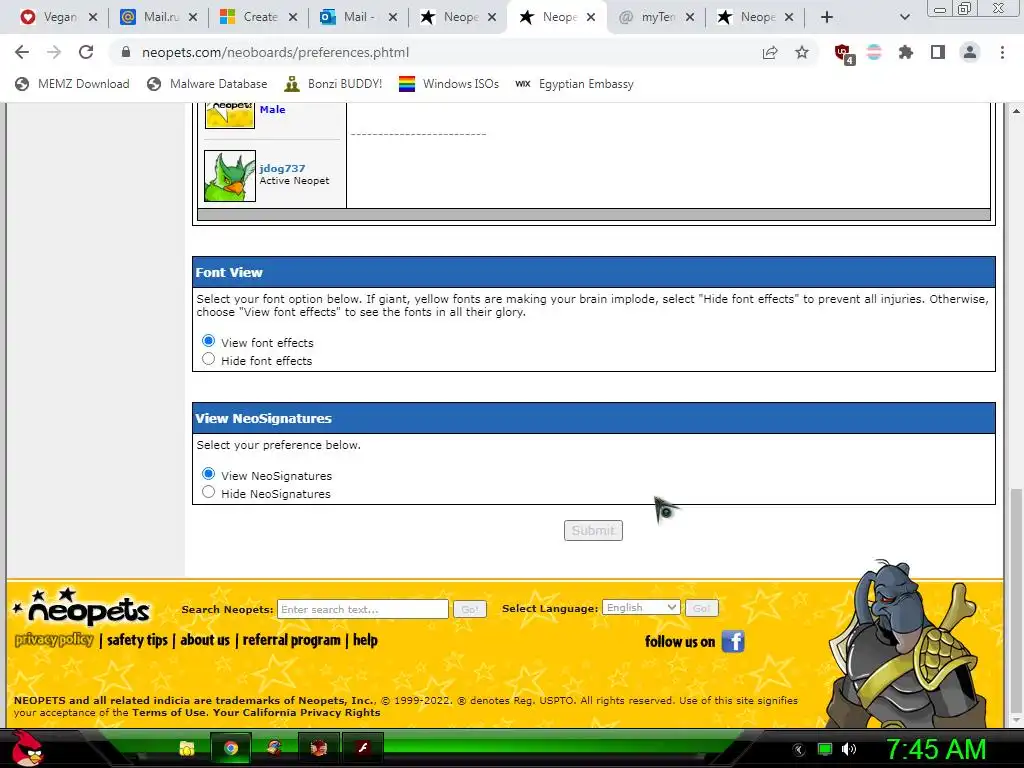
Task: Go back with the browser back arrow
Action: 22,52
